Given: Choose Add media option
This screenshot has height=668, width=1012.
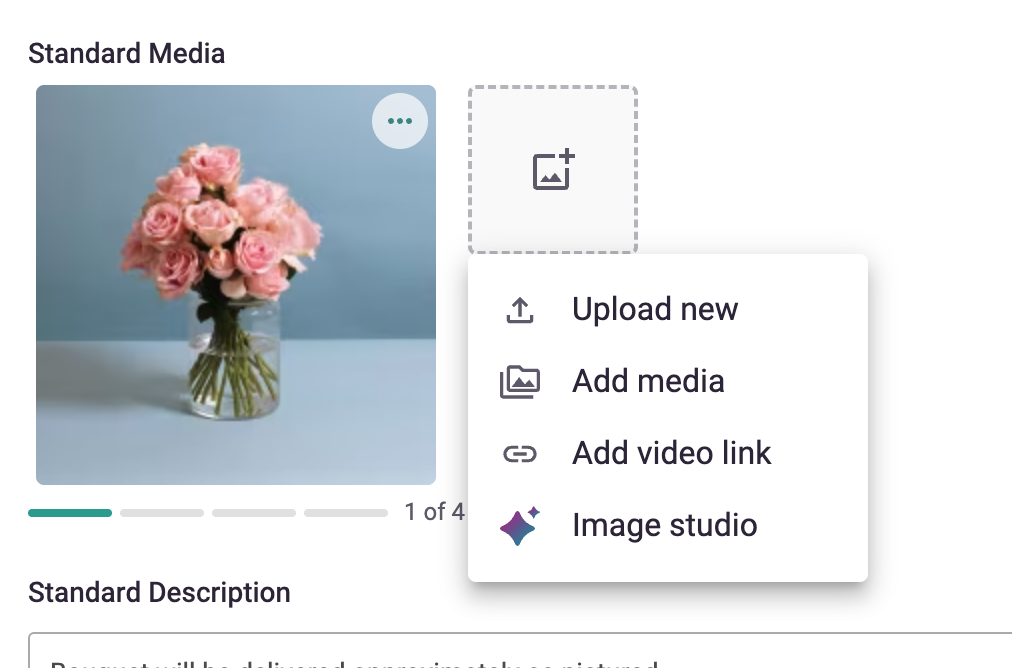Looking at the screenshot, I should (667, 382).
